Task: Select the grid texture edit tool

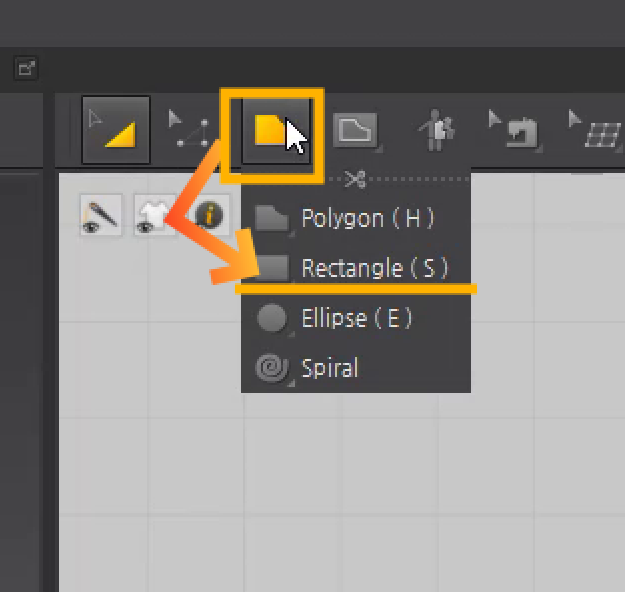Action: click(596, 130)
